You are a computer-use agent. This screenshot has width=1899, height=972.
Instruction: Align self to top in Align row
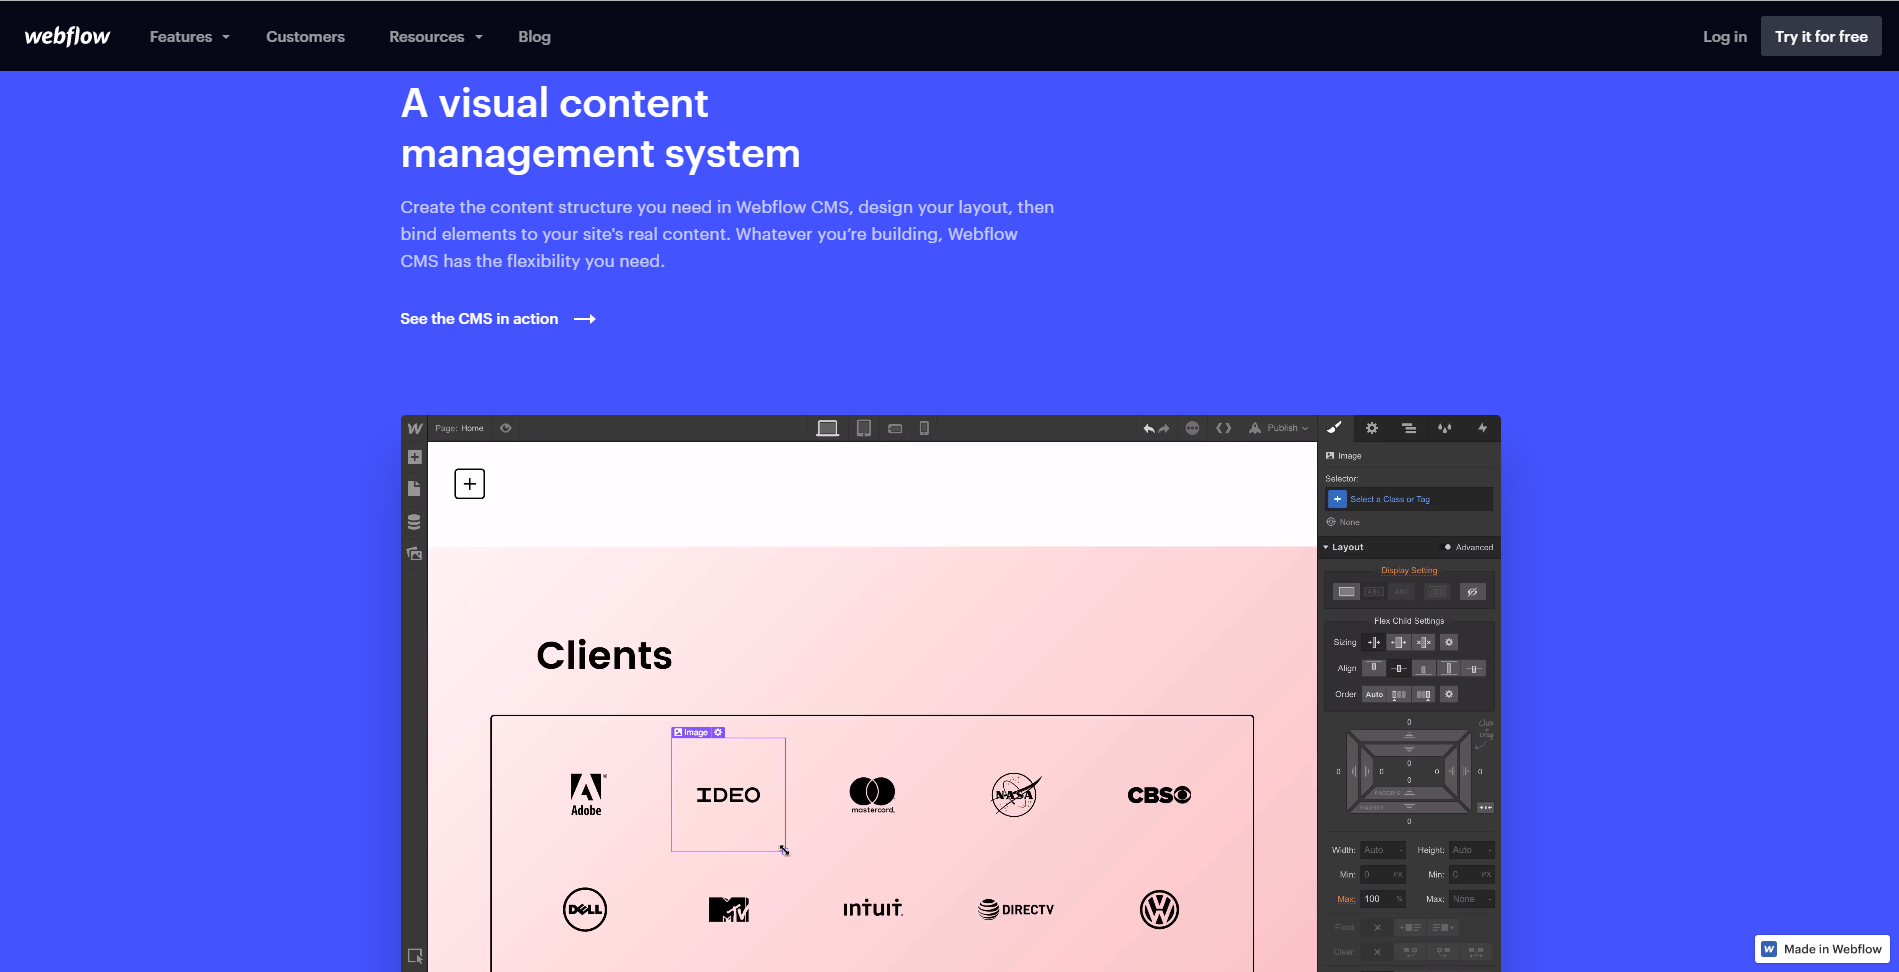click(x=1374, y=668)
